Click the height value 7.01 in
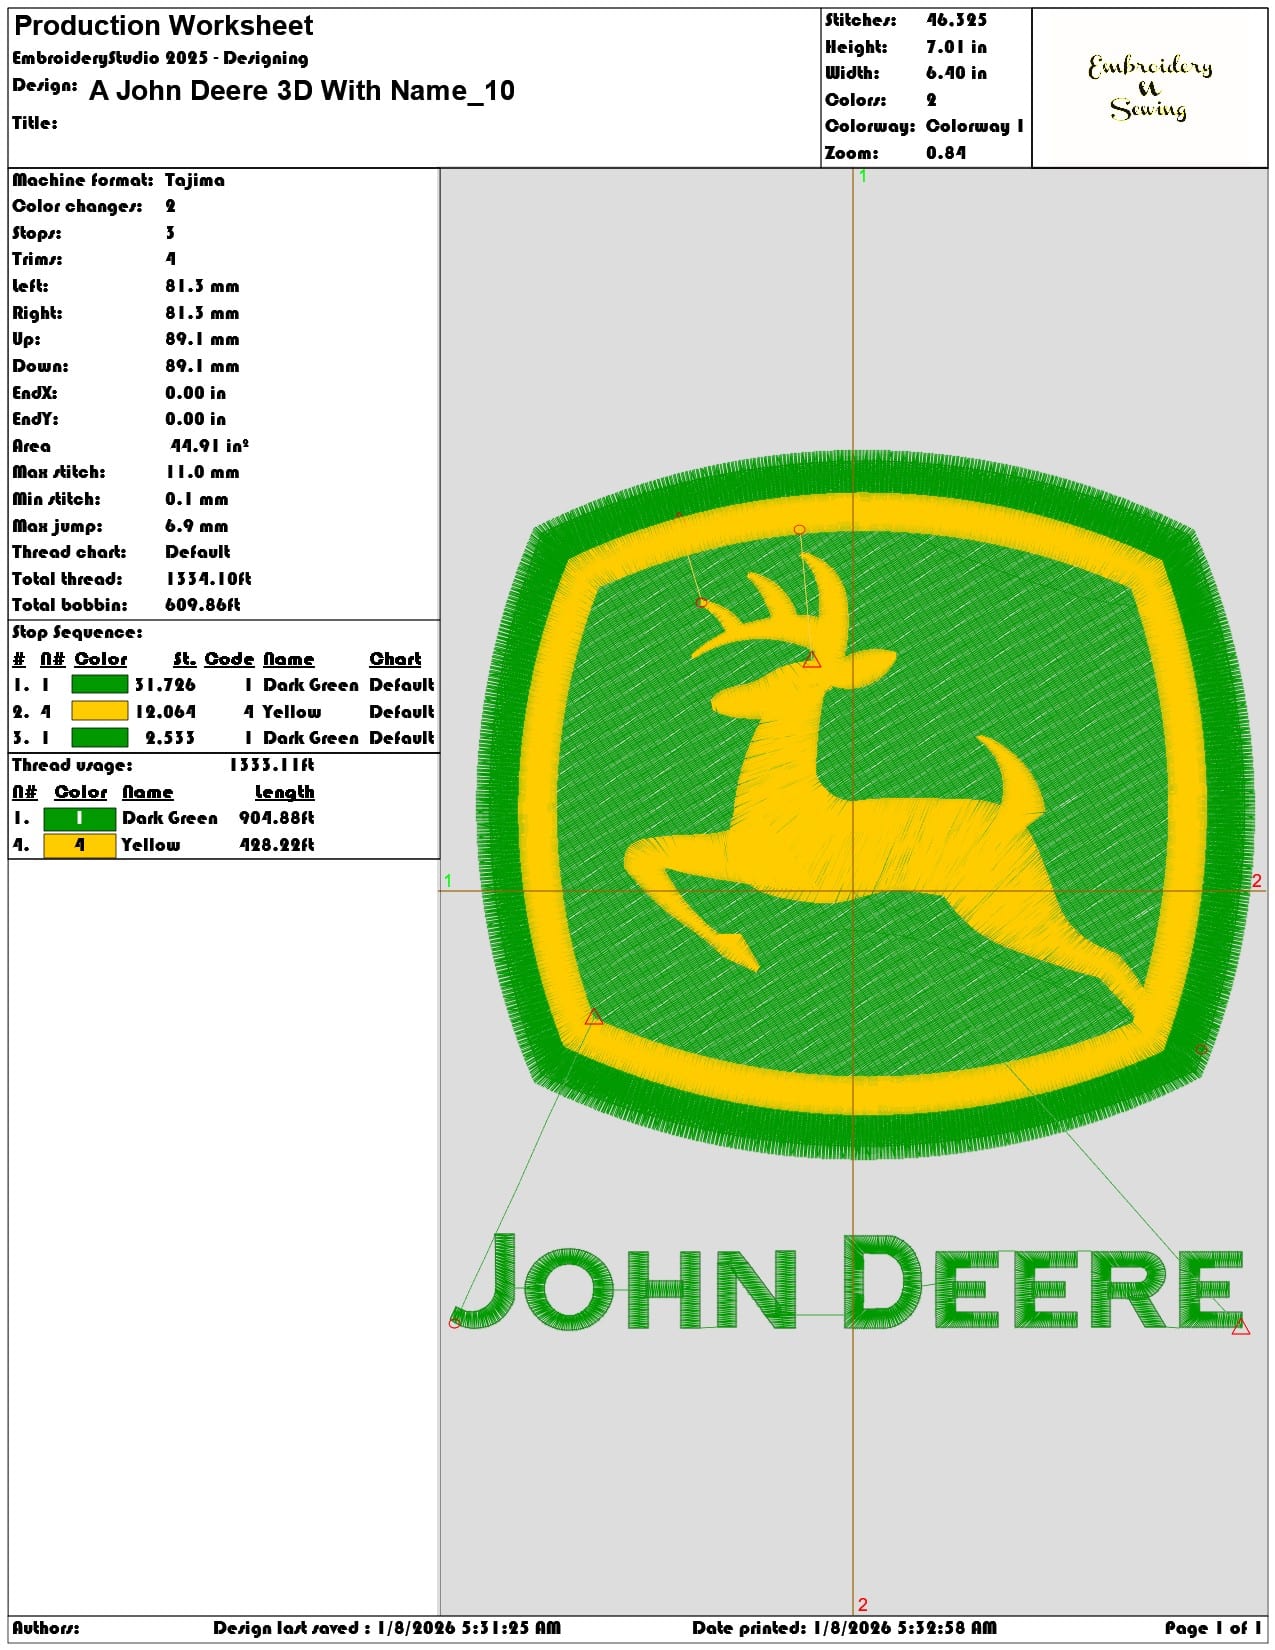The image size is (1275, 1650). pyautogui.click(x=956, y=47)
